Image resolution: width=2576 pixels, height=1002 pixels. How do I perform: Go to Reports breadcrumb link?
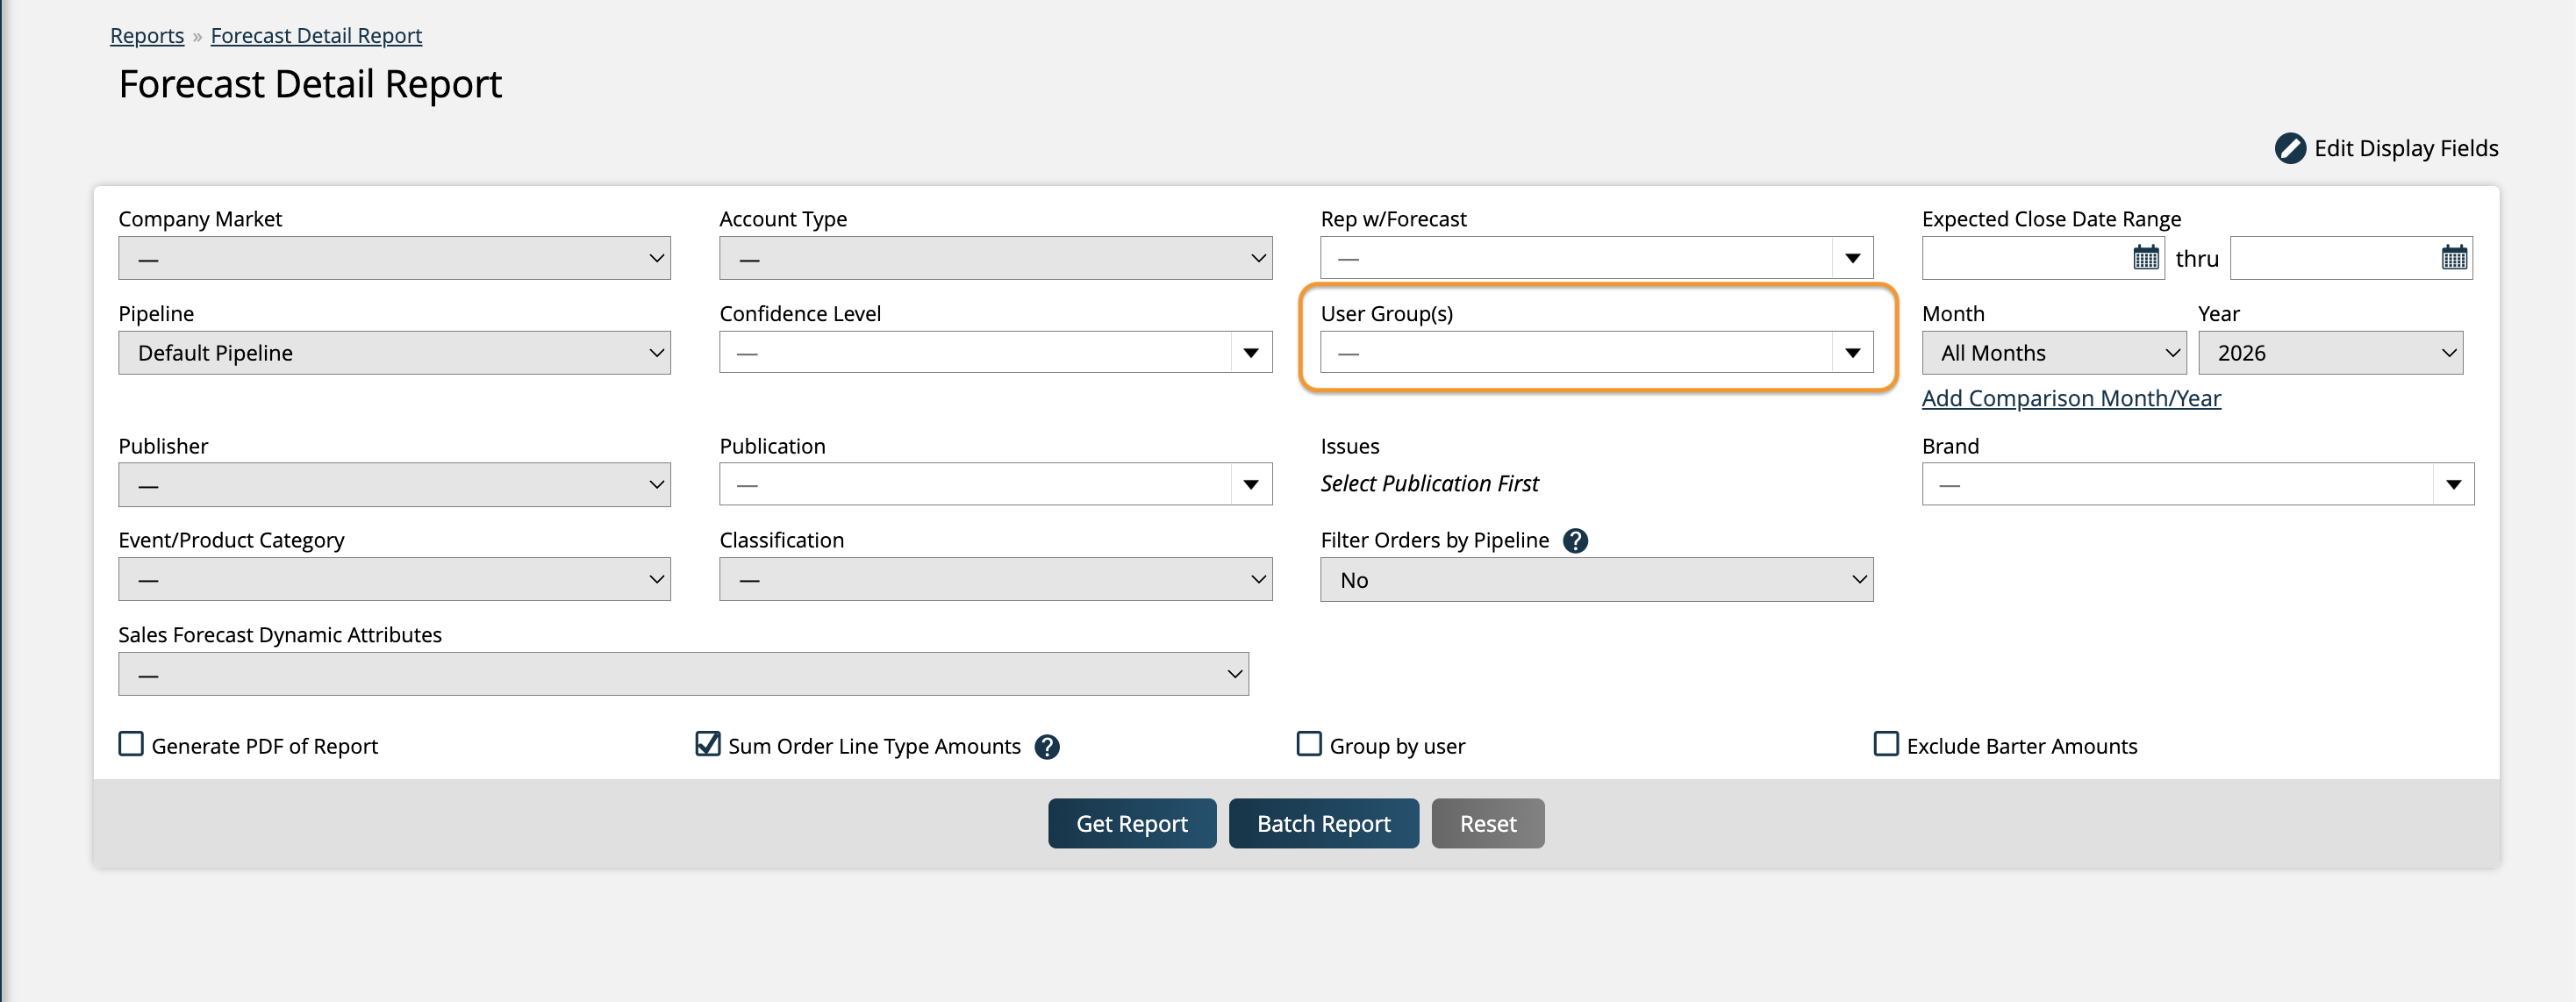click(x=147, y=36)
